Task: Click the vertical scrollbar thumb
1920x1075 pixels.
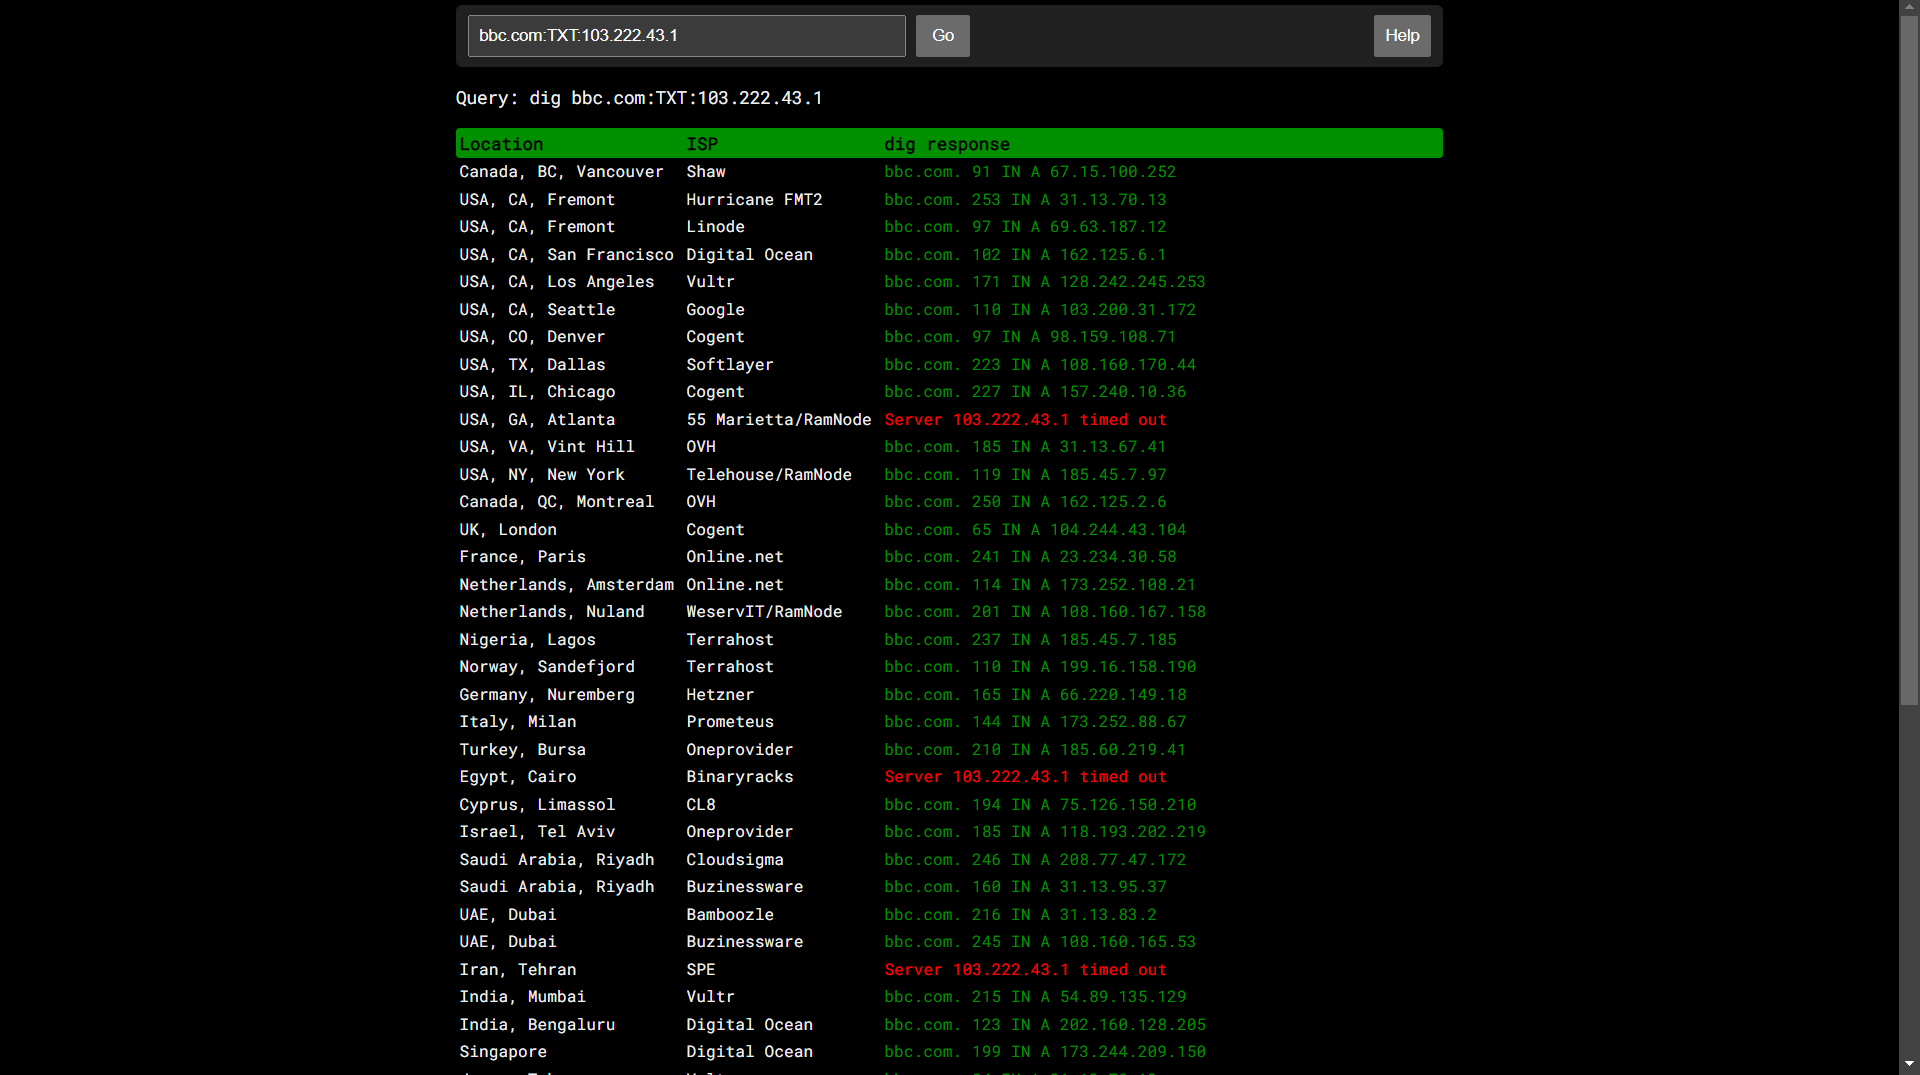Action: tap(1909, 360)
